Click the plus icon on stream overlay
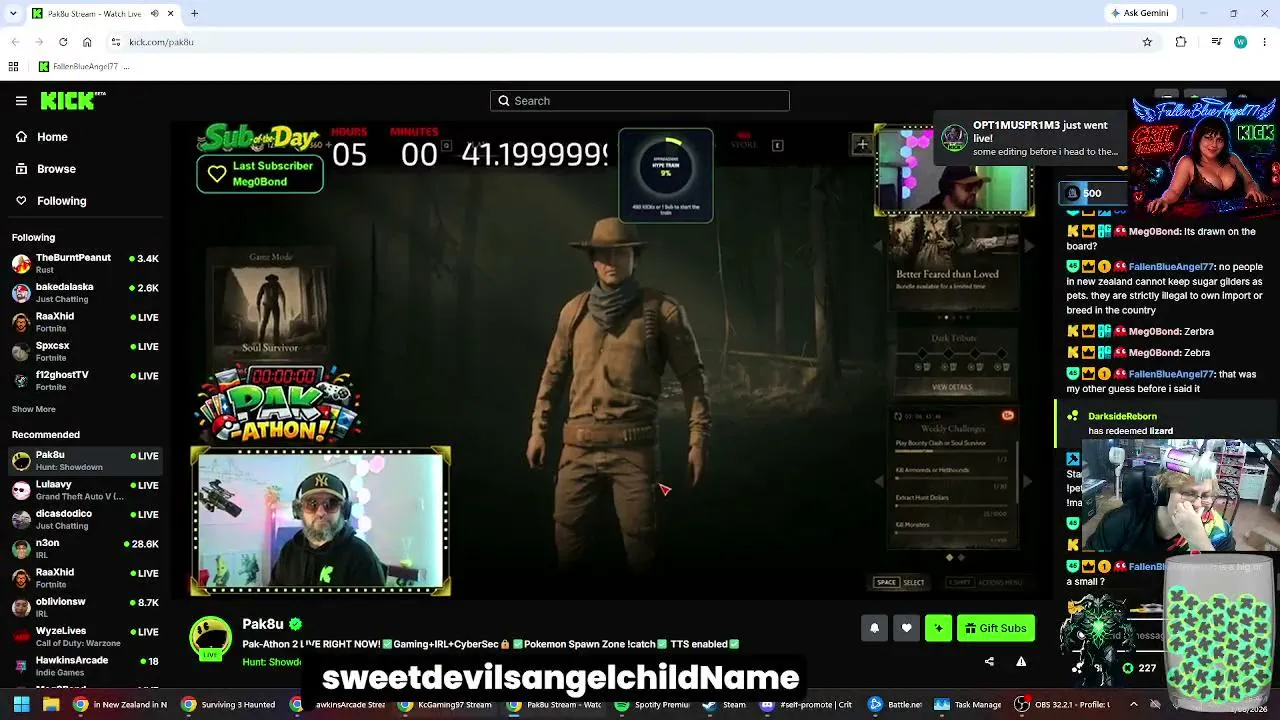The image size is (1280, 720). click(862, 145)
